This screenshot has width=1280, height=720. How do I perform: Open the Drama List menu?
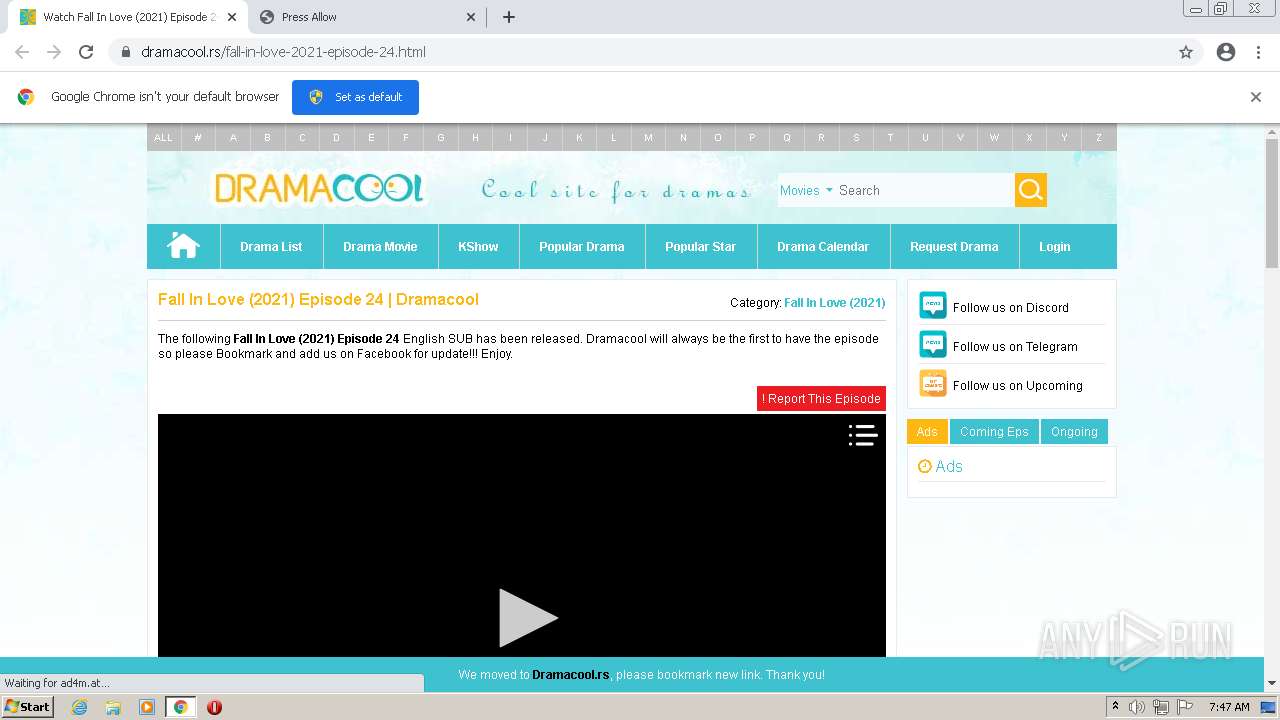tap(271, 246)
